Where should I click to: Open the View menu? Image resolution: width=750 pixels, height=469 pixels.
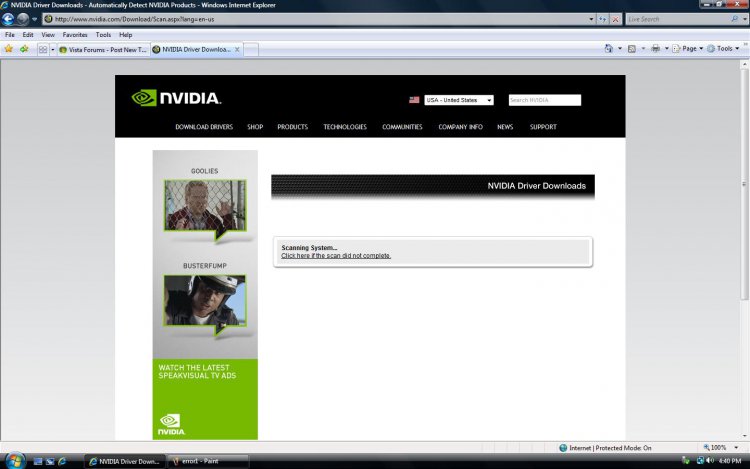click(48, 35)
